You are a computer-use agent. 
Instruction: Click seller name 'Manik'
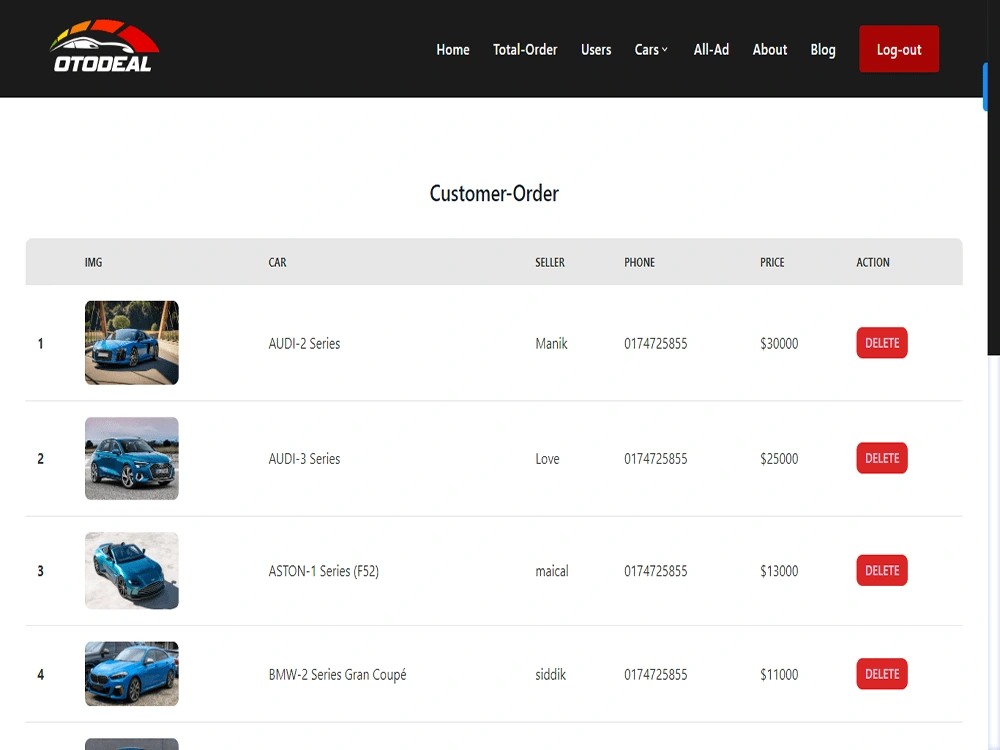[551, 343]
